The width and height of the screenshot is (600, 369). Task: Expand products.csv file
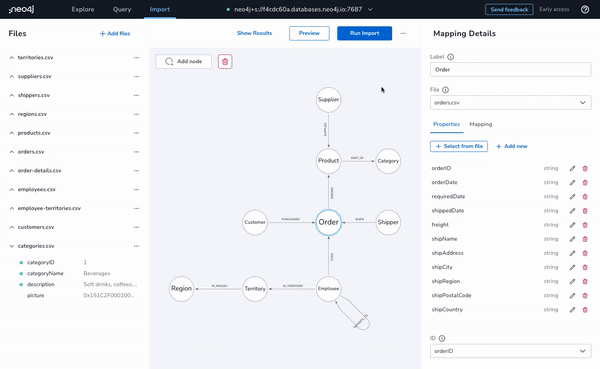[x=11, y=133]
